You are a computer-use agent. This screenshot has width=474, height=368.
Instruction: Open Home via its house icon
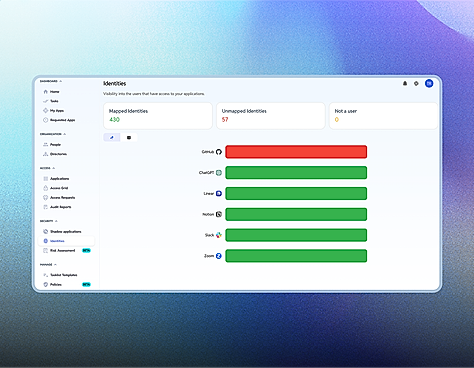click(x=46, y=92)
